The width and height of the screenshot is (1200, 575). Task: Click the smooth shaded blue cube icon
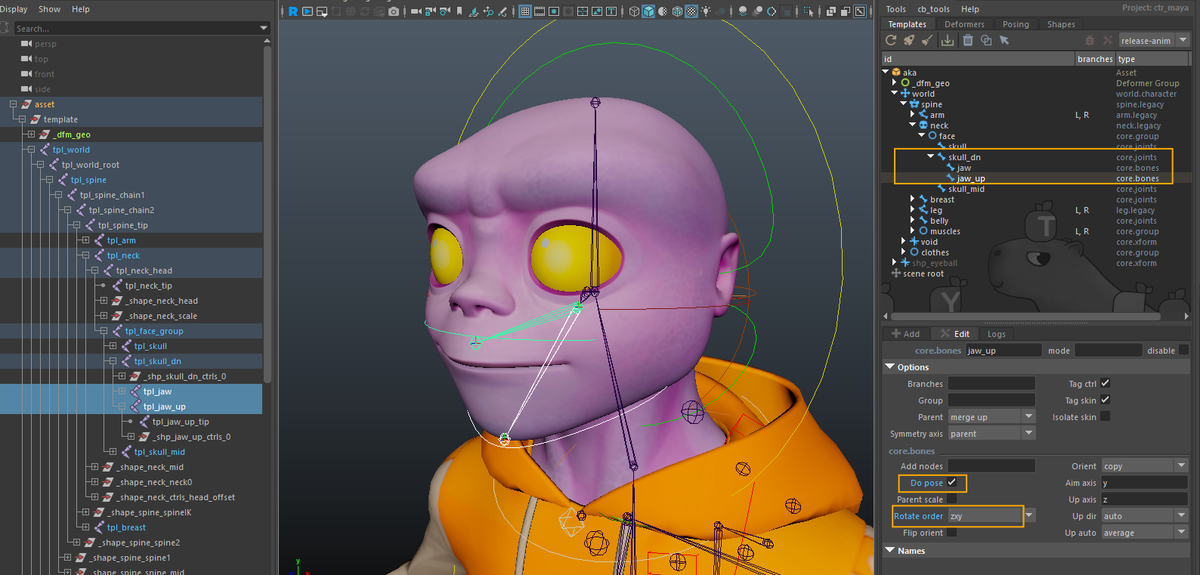[x=648, y=11]
